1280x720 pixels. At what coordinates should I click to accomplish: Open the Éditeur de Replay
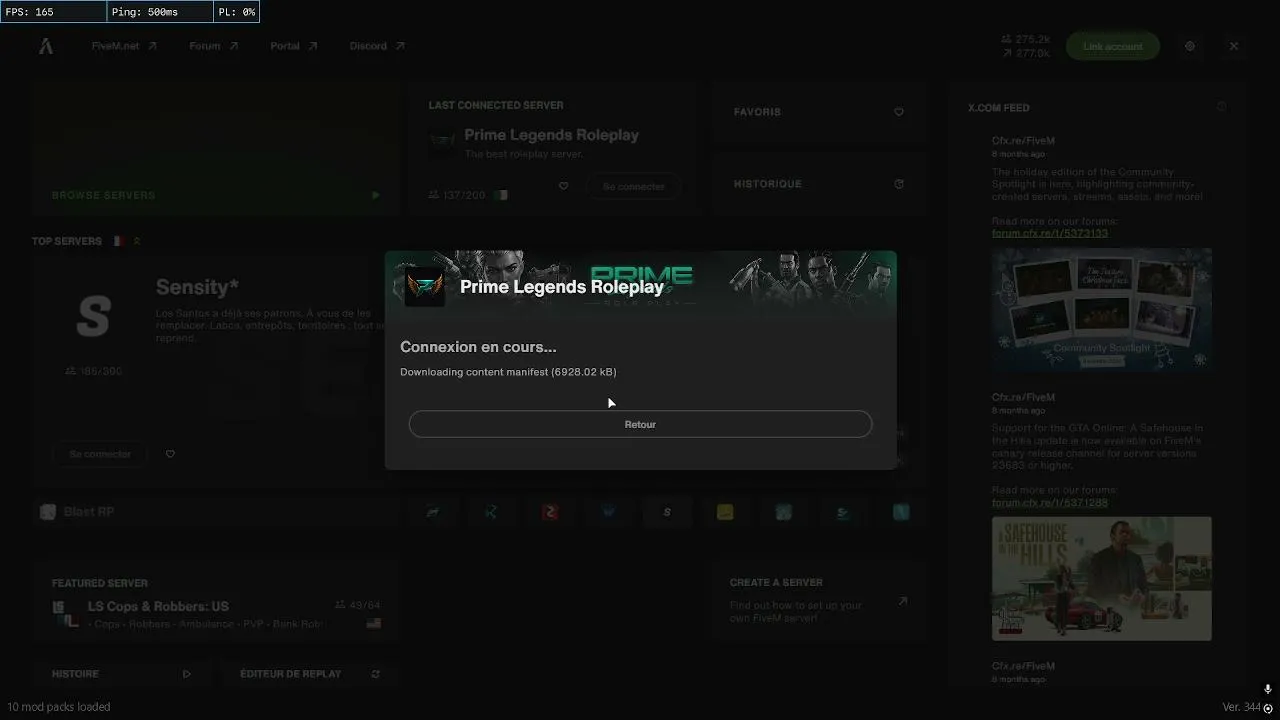pos(311,674)
